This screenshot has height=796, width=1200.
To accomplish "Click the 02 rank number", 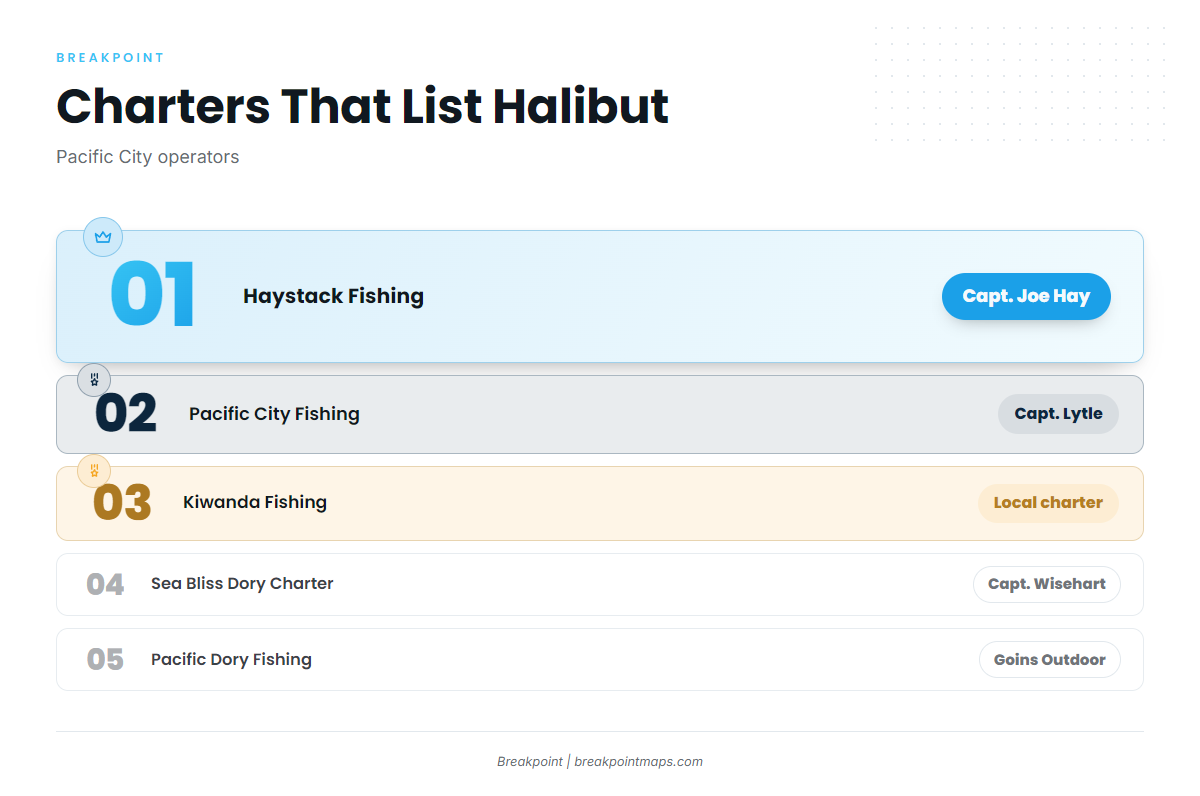I will [x=126, y=414].
